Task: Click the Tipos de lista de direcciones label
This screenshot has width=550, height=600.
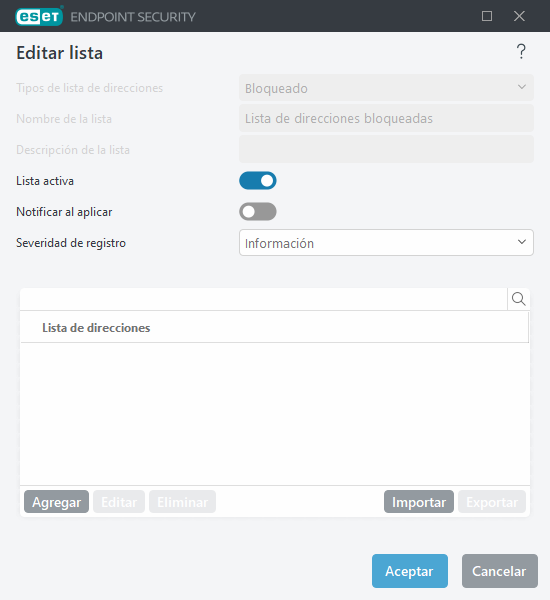Action: tap(90, 88)
